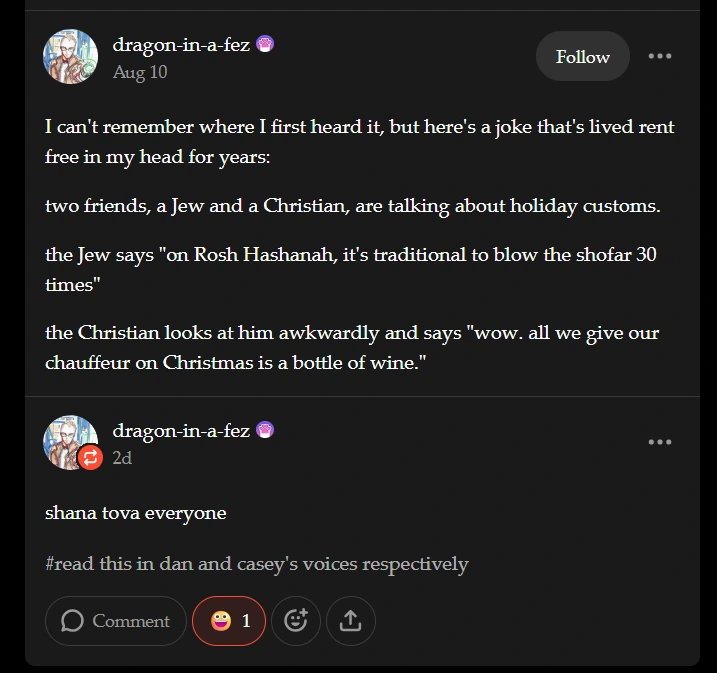Click the 2d timestamp
The width and height of the screenshot is (717, 673).
coord(122,458)
